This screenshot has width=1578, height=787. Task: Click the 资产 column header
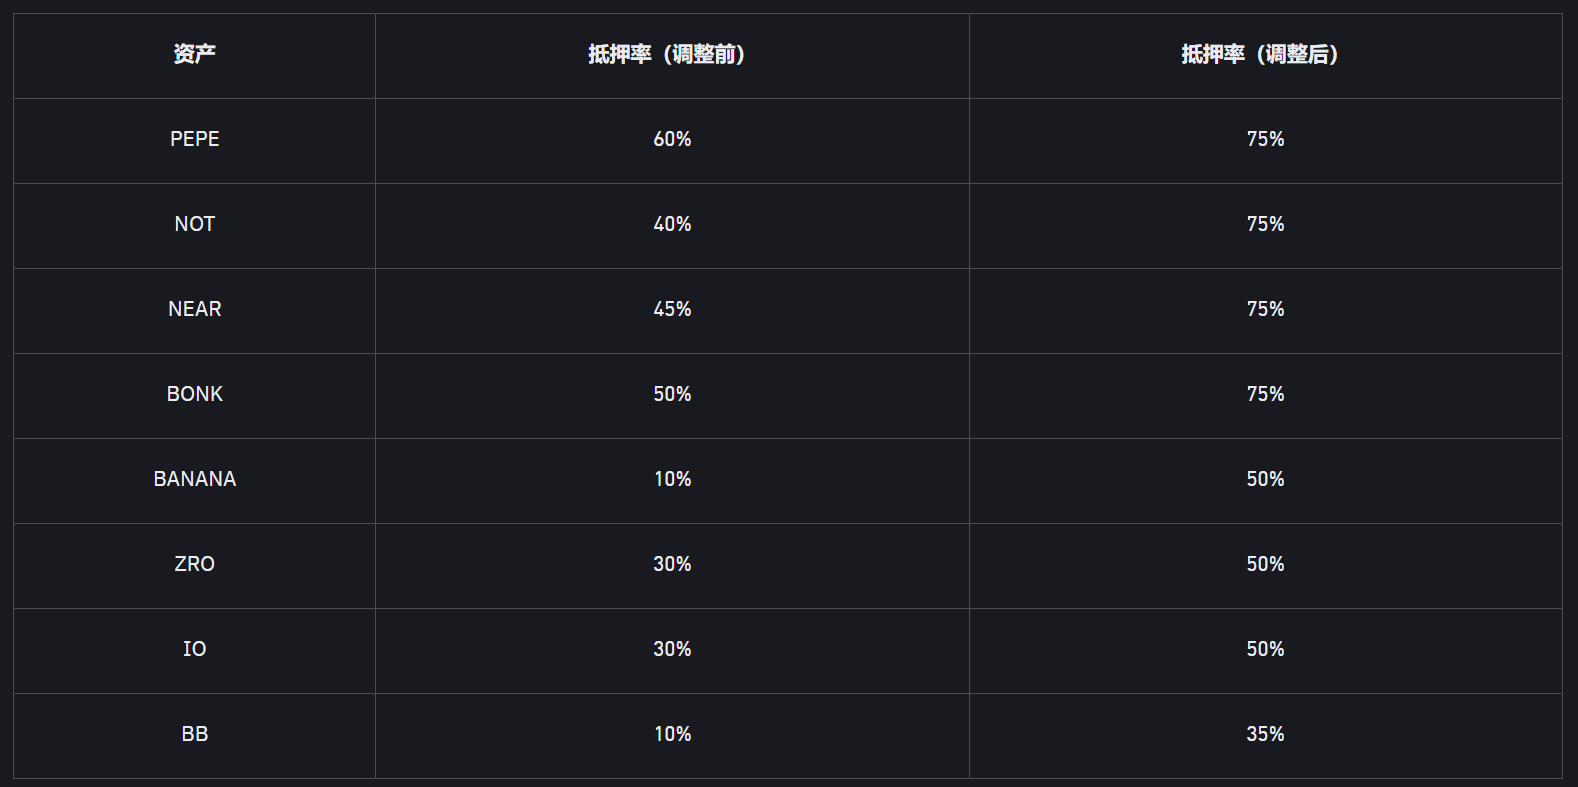[x=194, y=55]
